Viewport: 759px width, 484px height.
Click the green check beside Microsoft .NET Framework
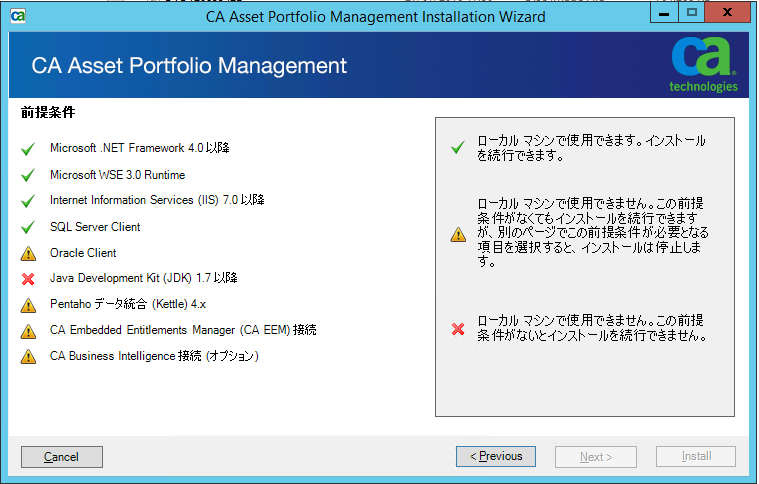point(27,149)
